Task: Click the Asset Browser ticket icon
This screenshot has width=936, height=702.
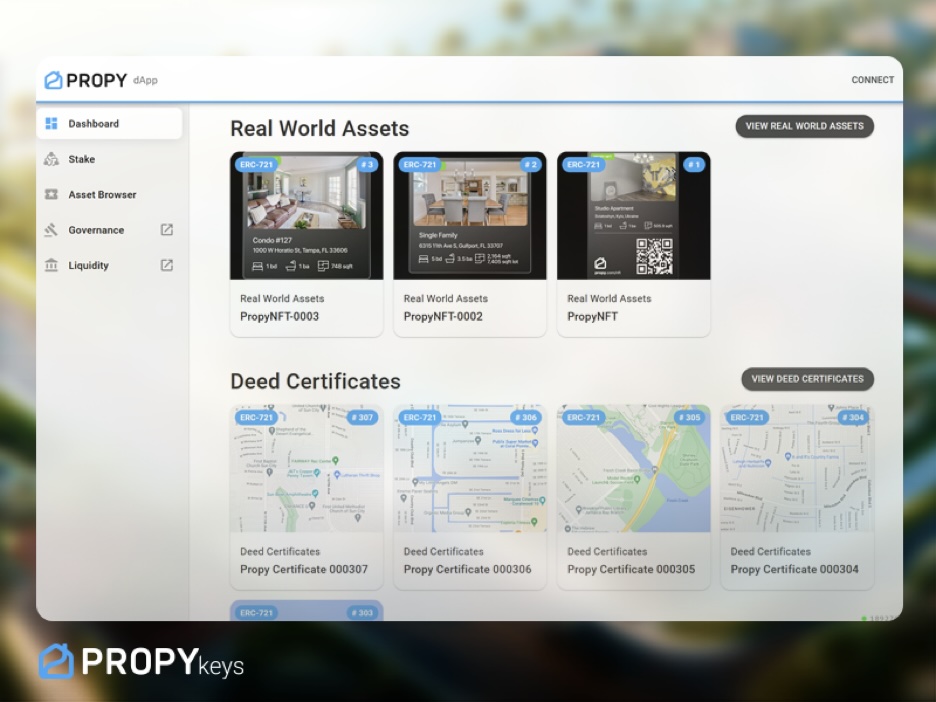Action: click(x=51, y=195)
